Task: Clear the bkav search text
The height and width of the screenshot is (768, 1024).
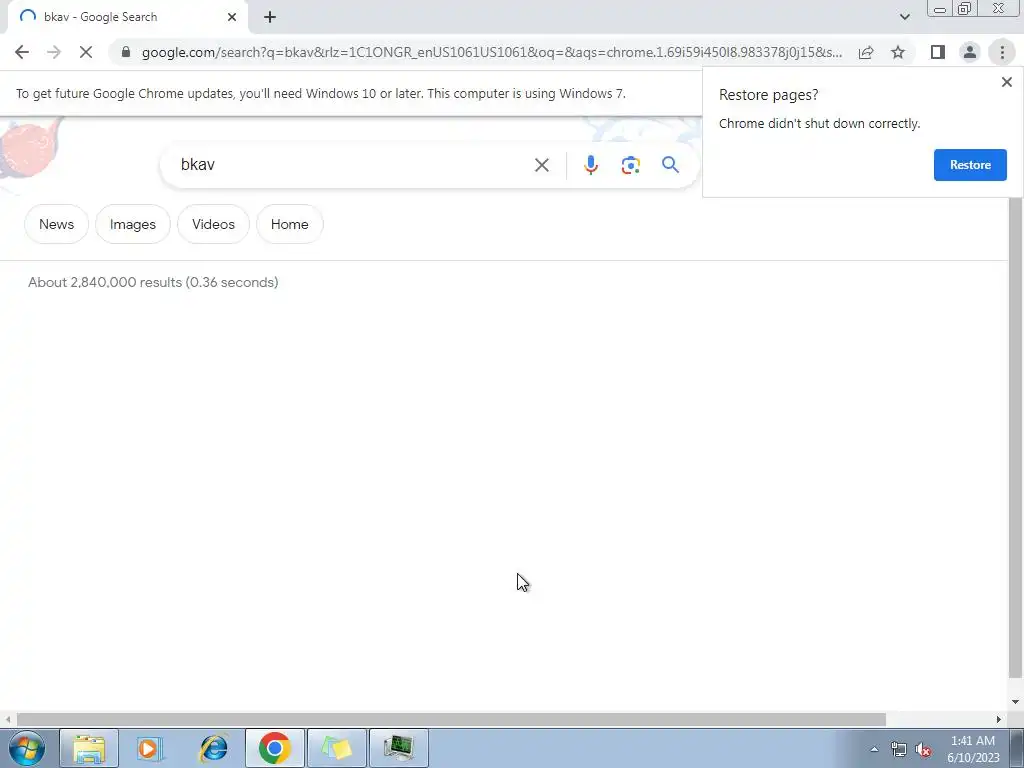Action: pos(541,165)
